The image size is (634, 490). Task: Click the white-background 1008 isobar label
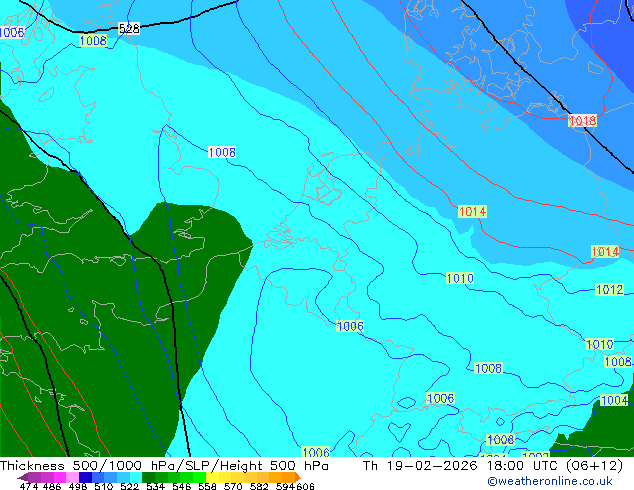[x=222, y=152]
